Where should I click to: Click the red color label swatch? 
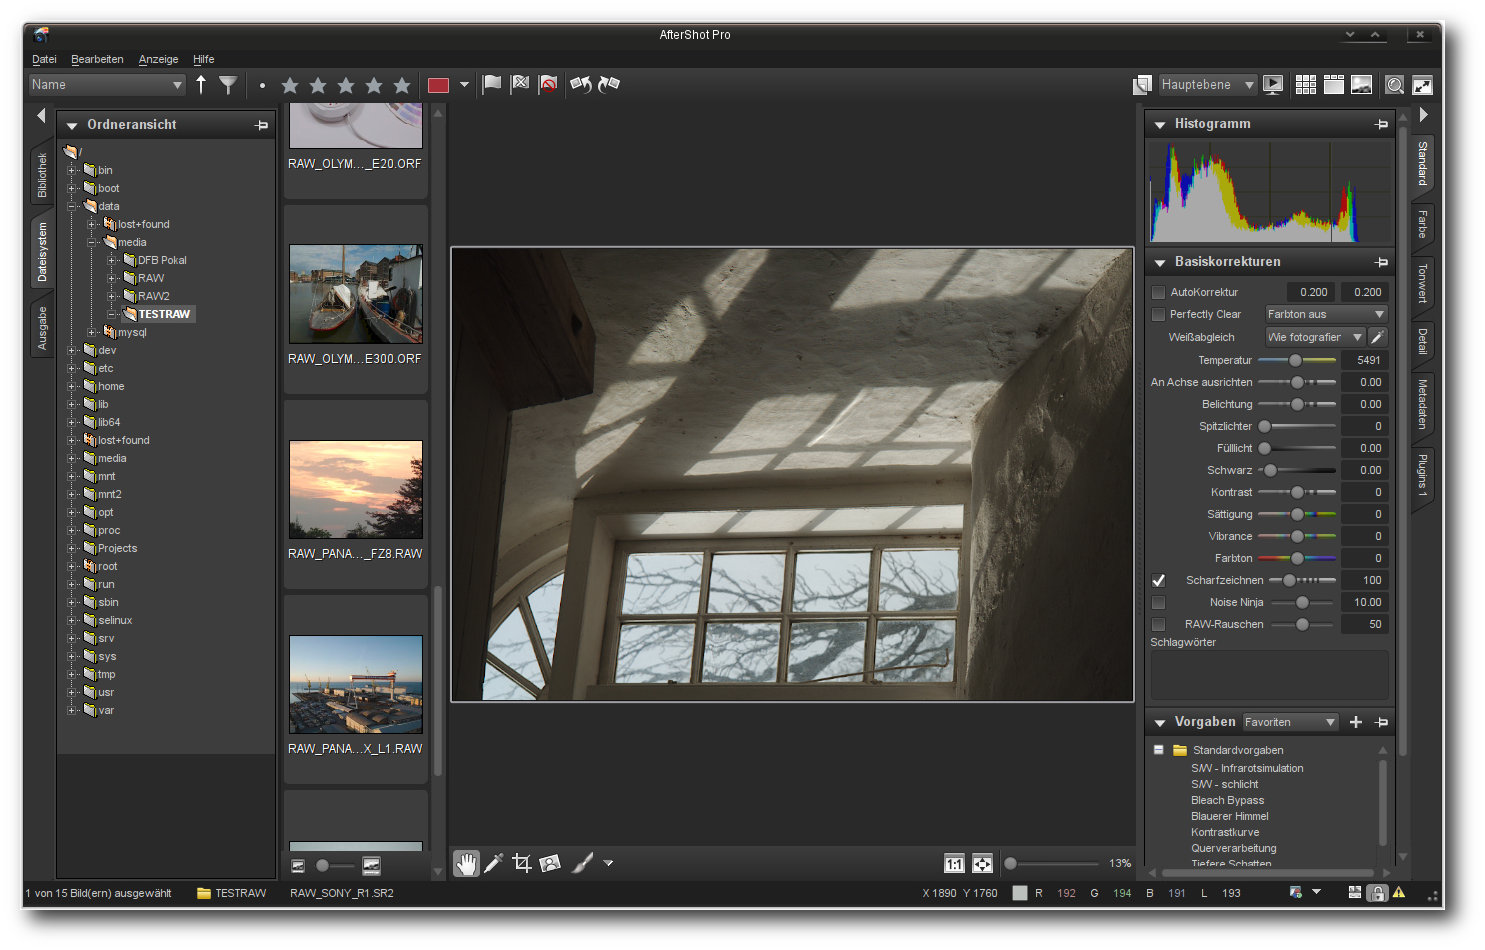click(438, 85)
